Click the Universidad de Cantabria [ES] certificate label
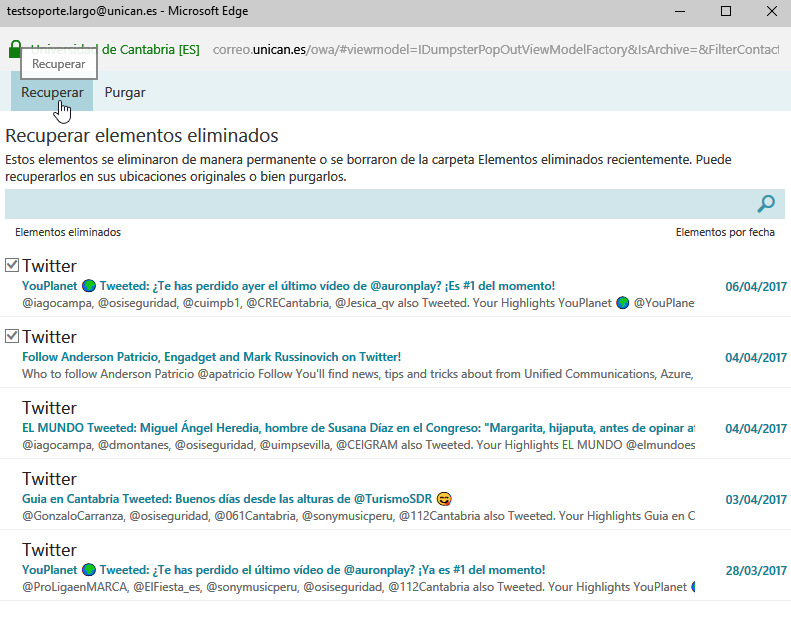 click(115, 49)
